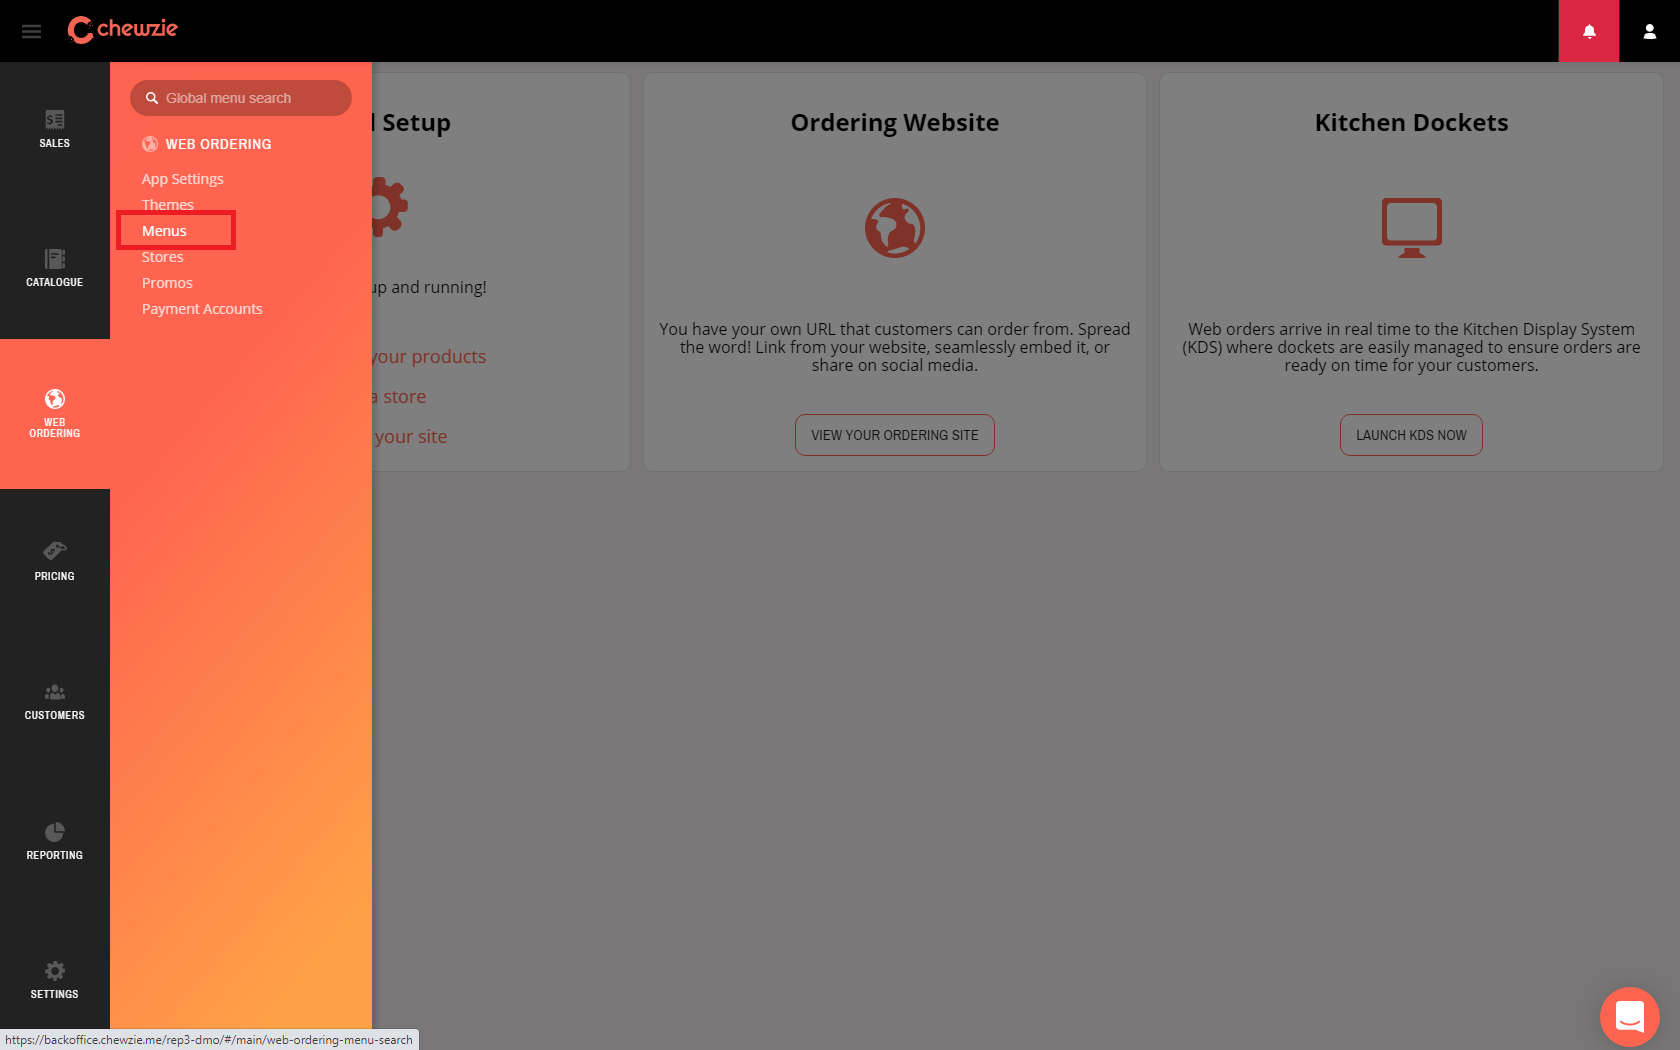Image resolution: width=1680 pixels, height=1050 pixels.
Task: Open Themes menu item
Action: point(168,205)
